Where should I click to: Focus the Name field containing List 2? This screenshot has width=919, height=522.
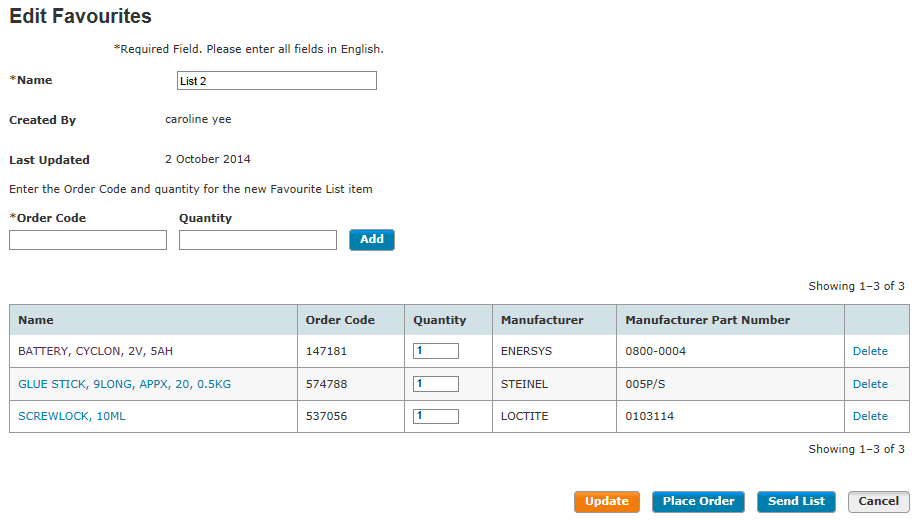pyautogui.click(x=277, y=81)
